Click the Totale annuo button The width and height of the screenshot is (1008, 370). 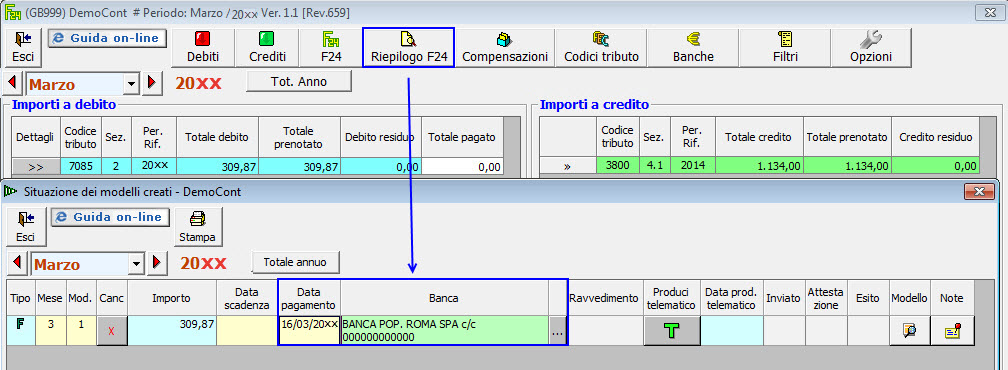(295, 262)
